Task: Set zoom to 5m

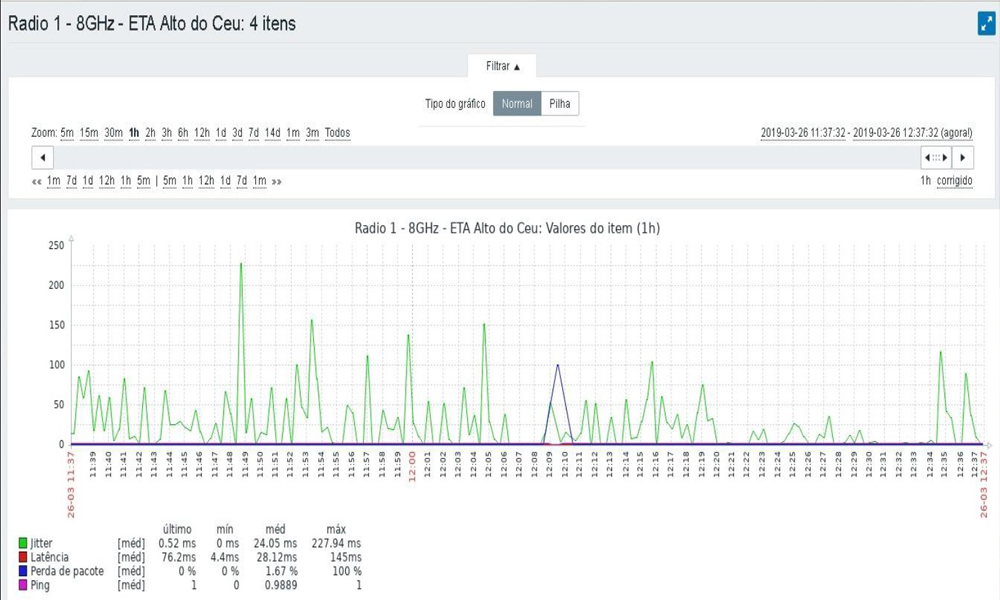Action: click(x=67, y=133)
